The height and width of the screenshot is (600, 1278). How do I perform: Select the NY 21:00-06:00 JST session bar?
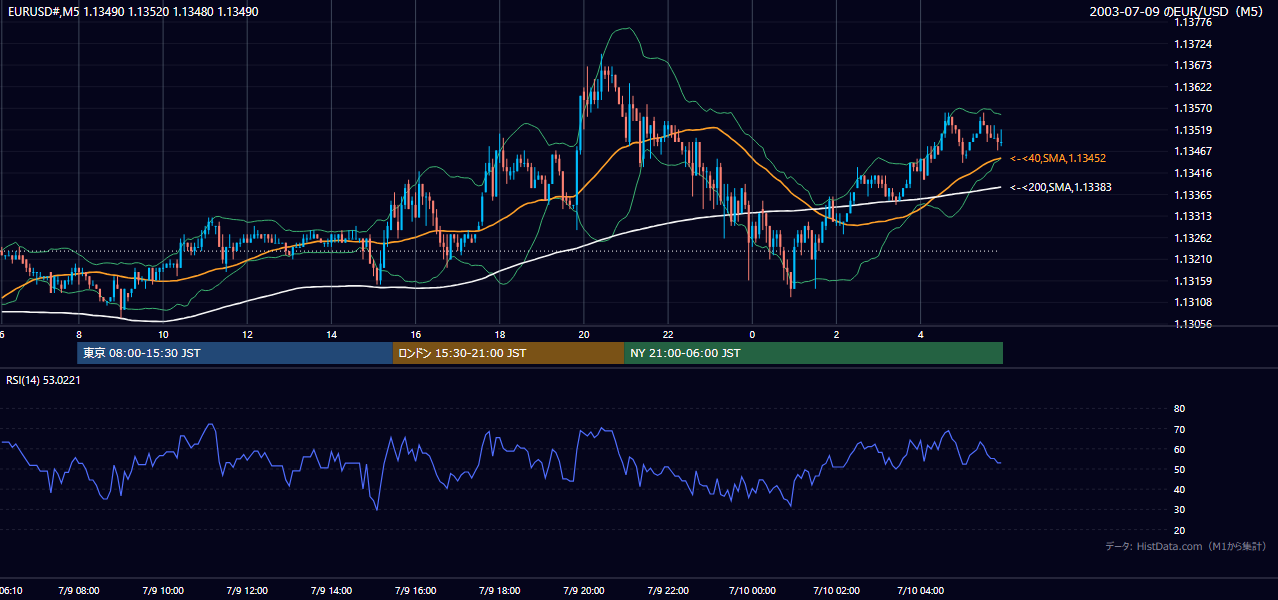coord(813,353)
